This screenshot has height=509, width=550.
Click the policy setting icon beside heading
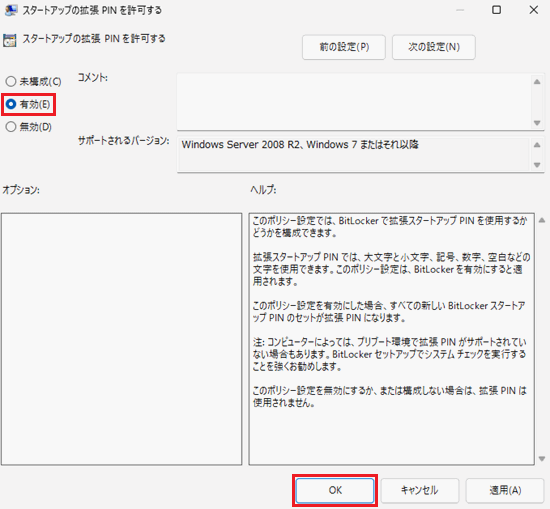coord(9,40)
